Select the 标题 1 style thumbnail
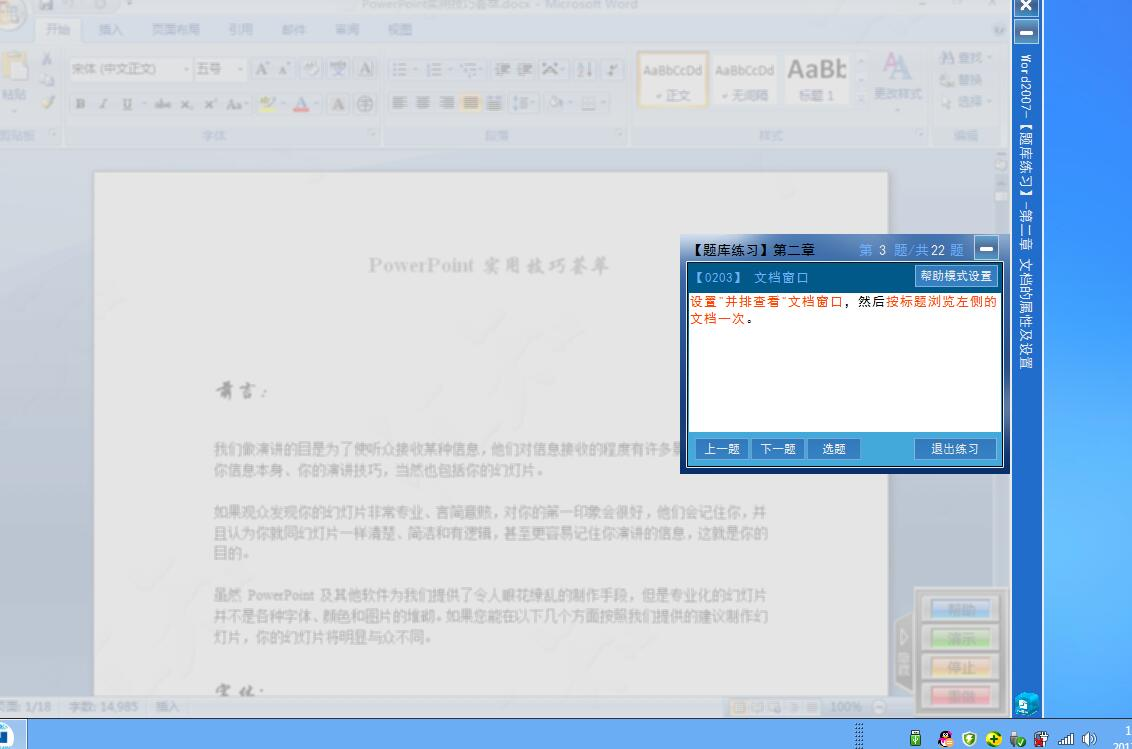This screenshot has height=749, width=1132. coord(817,80)
